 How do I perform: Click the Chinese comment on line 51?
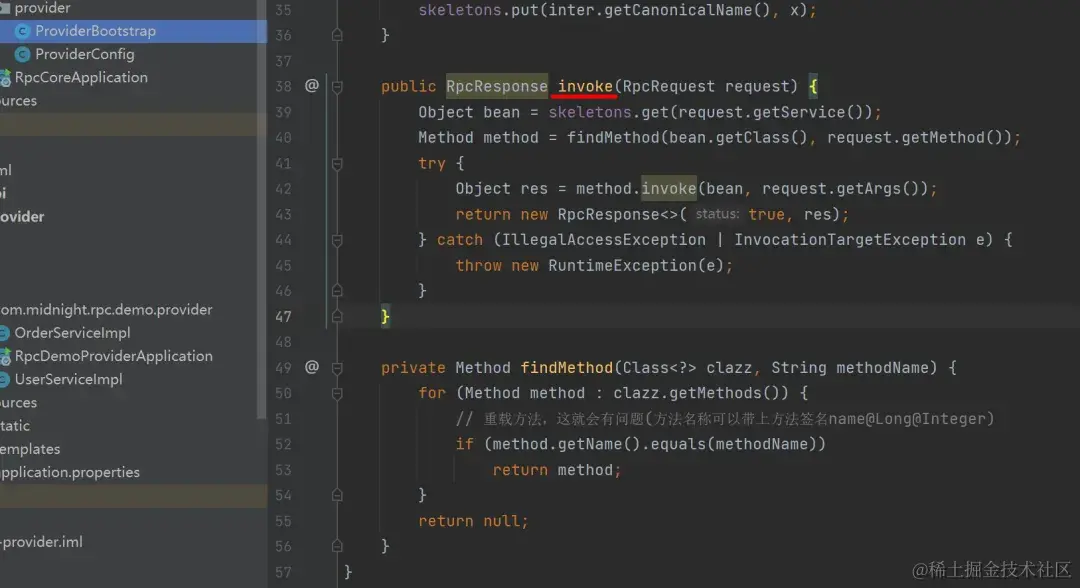pyautogui.click(x=725, y=419)
